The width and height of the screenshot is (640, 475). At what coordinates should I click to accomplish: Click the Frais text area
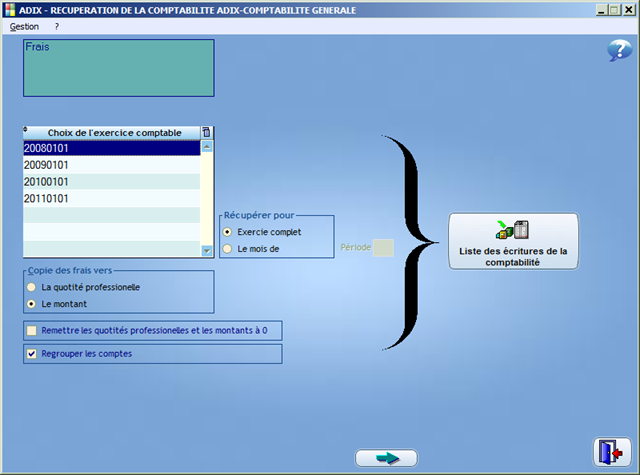[119, 68]
